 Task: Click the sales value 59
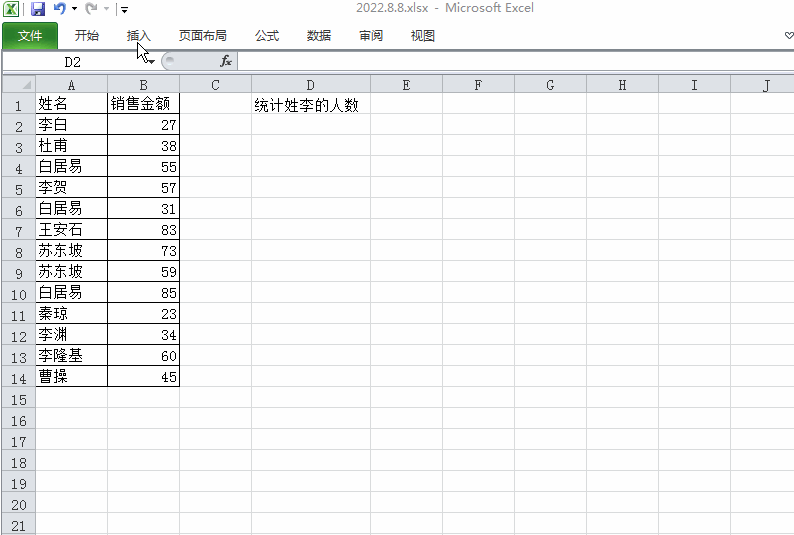(x=143, y=272)
